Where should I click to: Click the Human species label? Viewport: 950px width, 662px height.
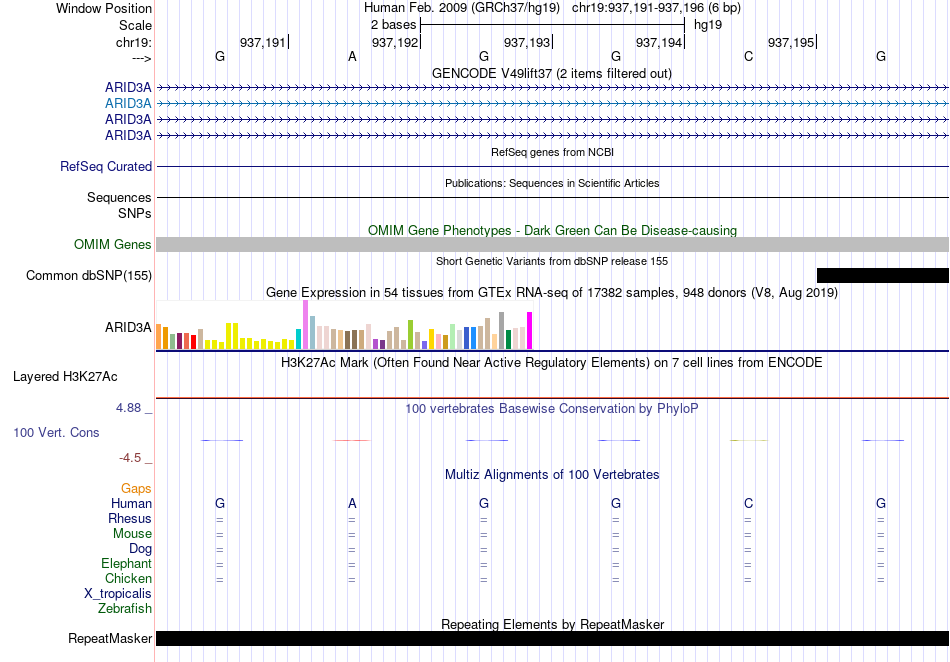click(131, 504)
